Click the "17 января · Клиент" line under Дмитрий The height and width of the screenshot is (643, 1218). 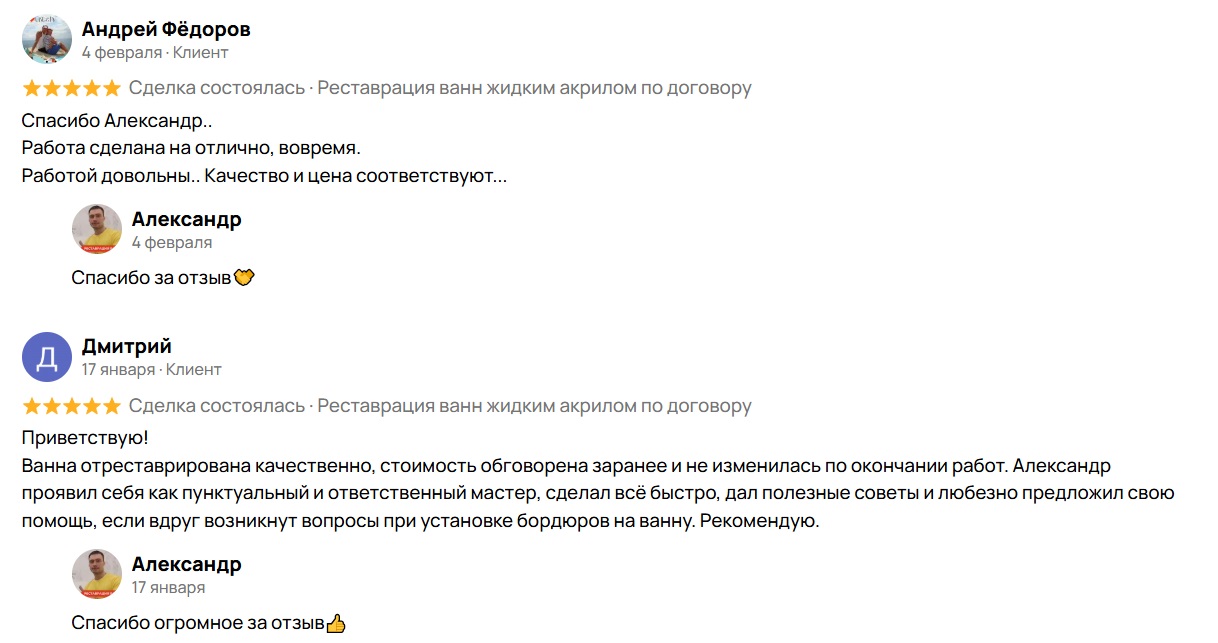(x=151, y=370)
